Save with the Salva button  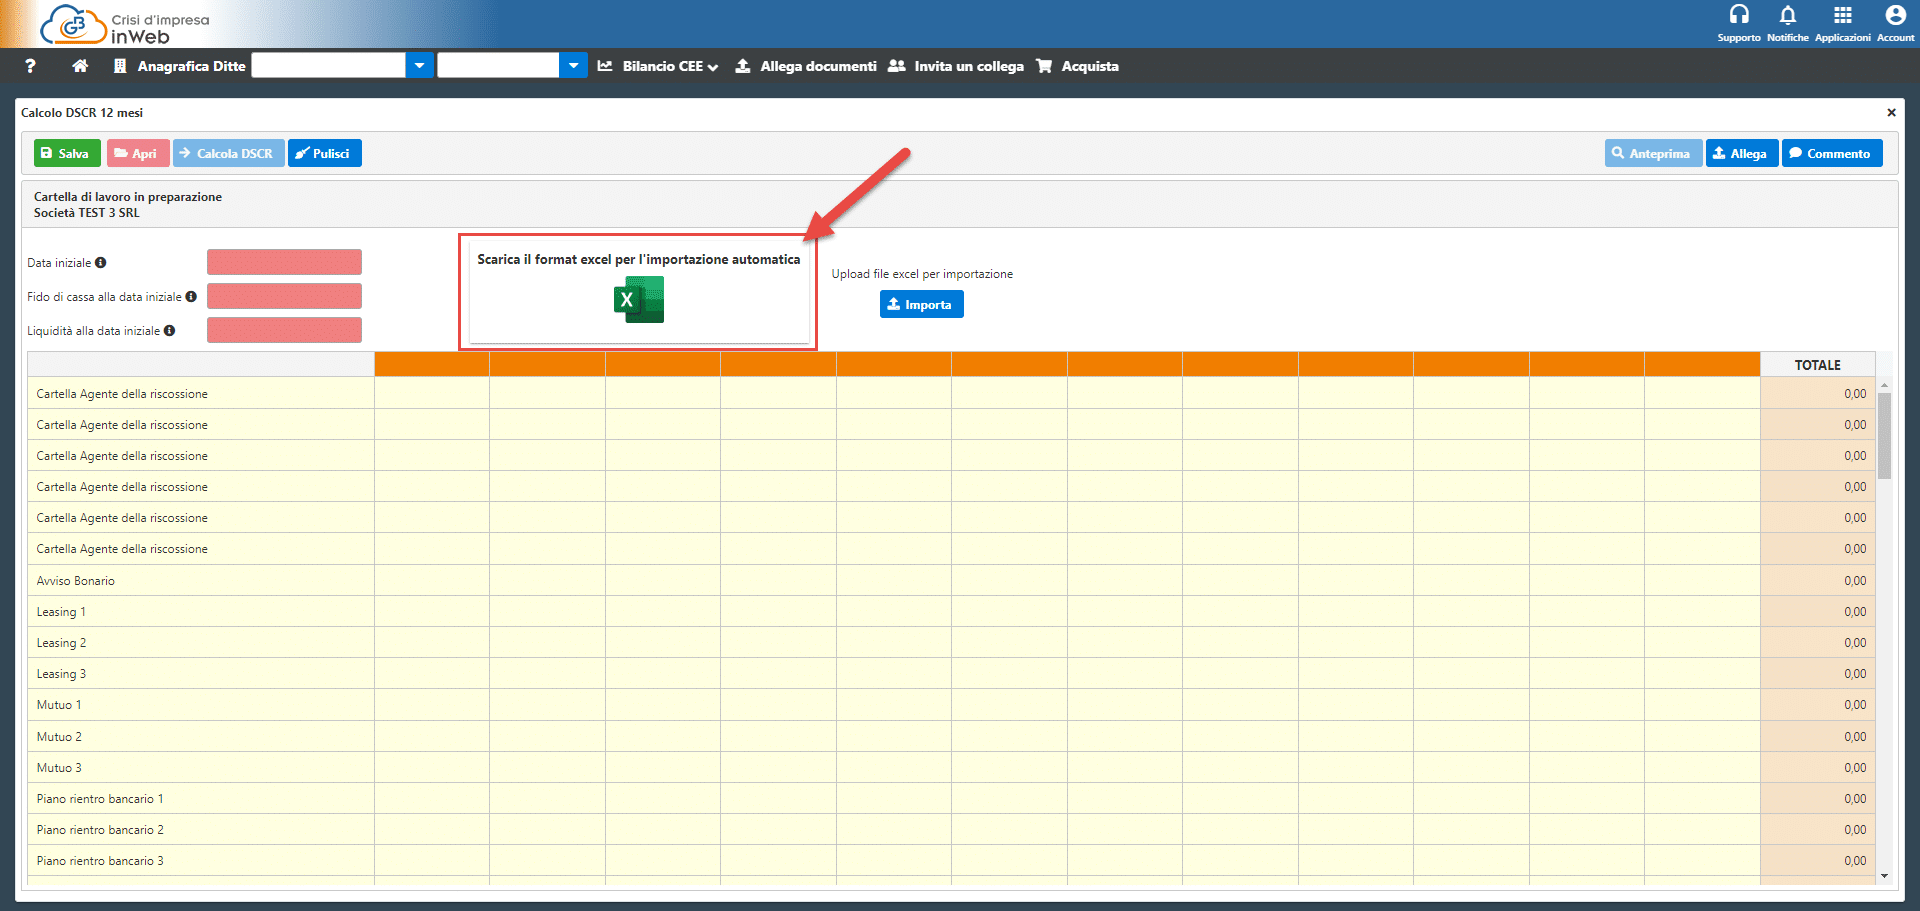pos(67,153)
